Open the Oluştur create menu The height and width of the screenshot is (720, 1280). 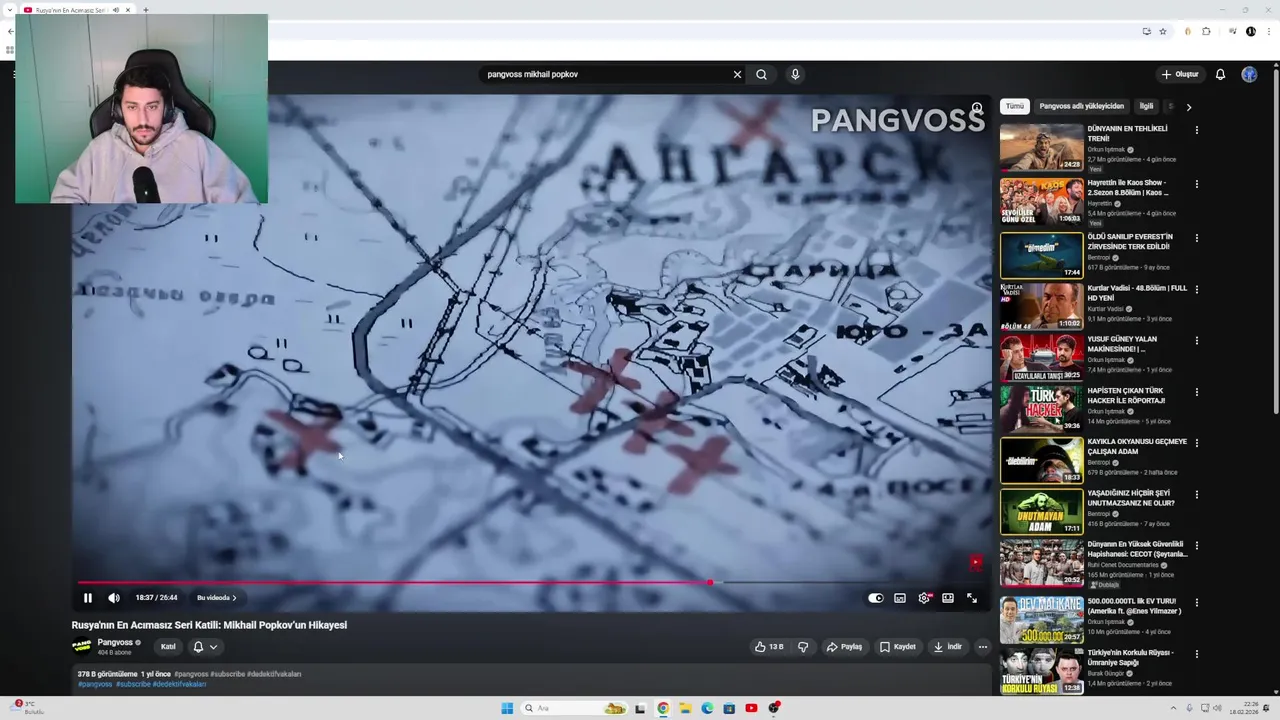1180,74
